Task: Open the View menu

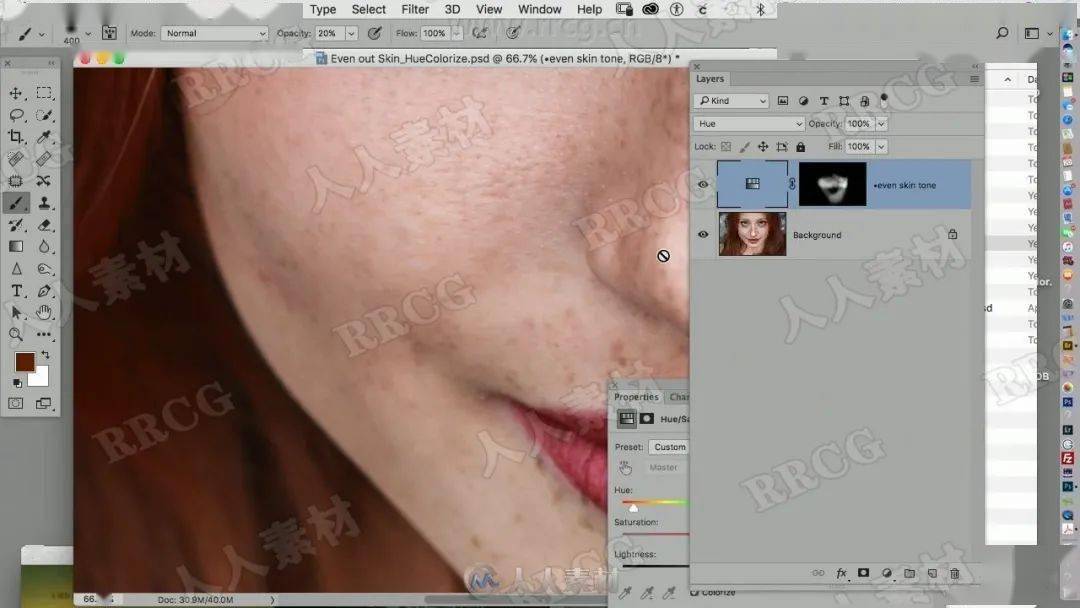Action: pyautogui.click(x=488, y=9)
